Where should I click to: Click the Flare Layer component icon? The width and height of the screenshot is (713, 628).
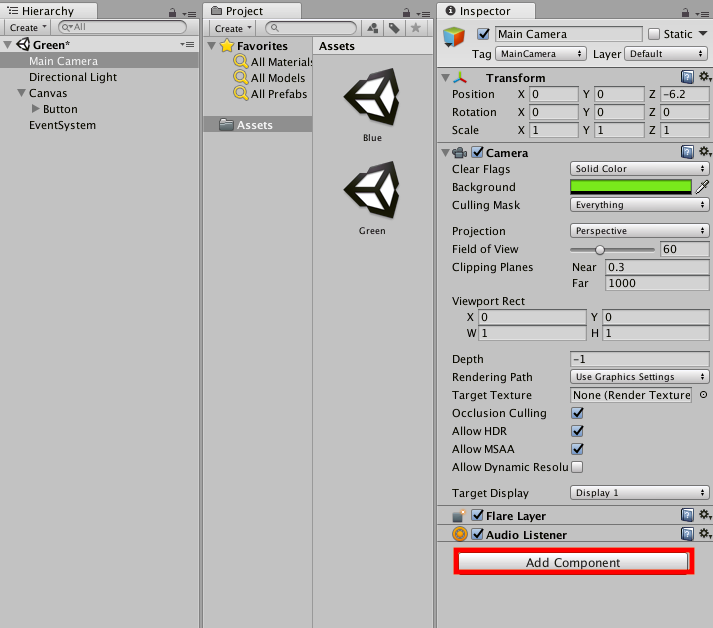point(459,516)
